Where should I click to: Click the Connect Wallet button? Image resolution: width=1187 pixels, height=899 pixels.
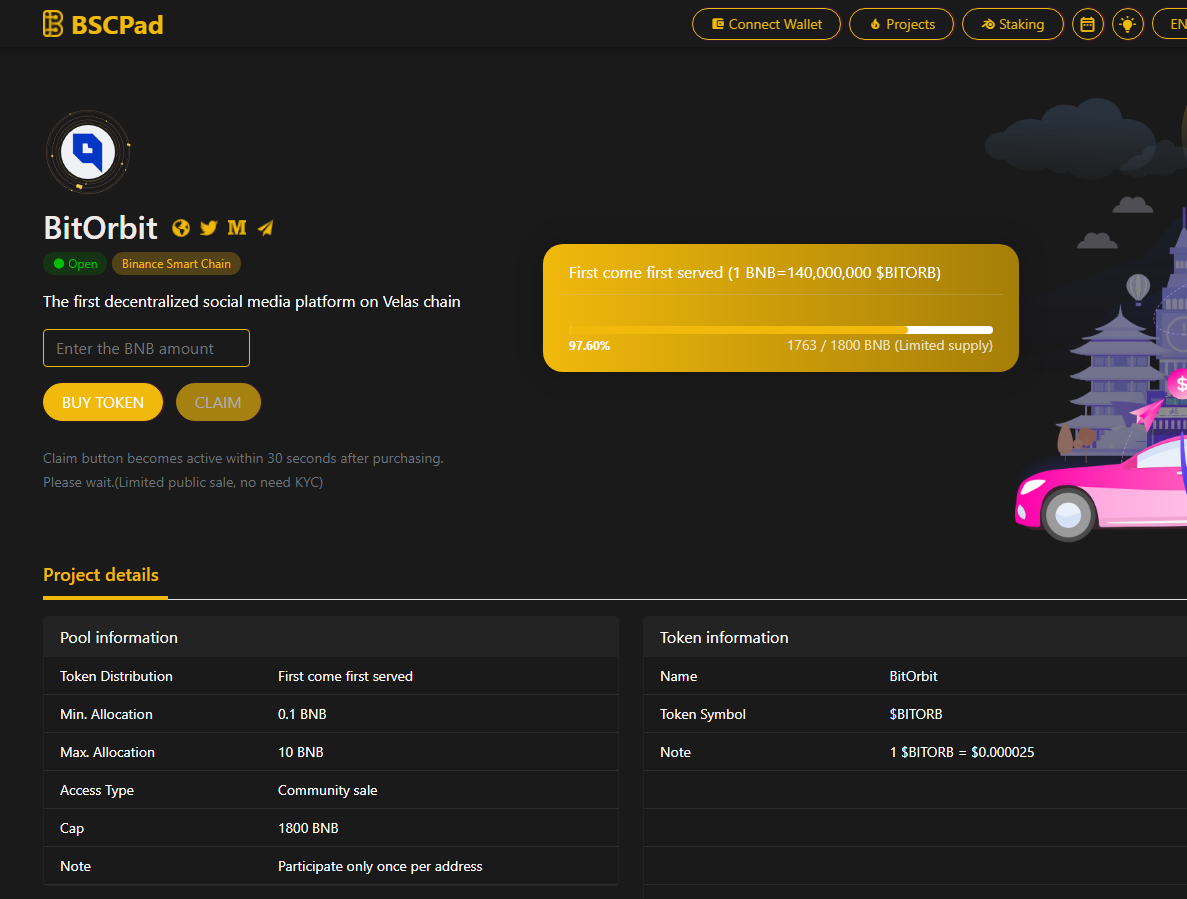766,24
